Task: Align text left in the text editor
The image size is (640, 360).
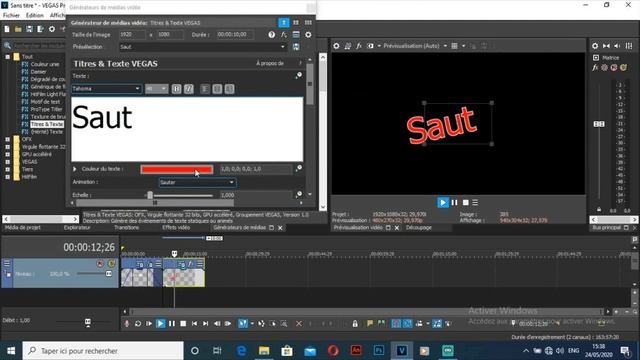Action: tap(205, 89)
